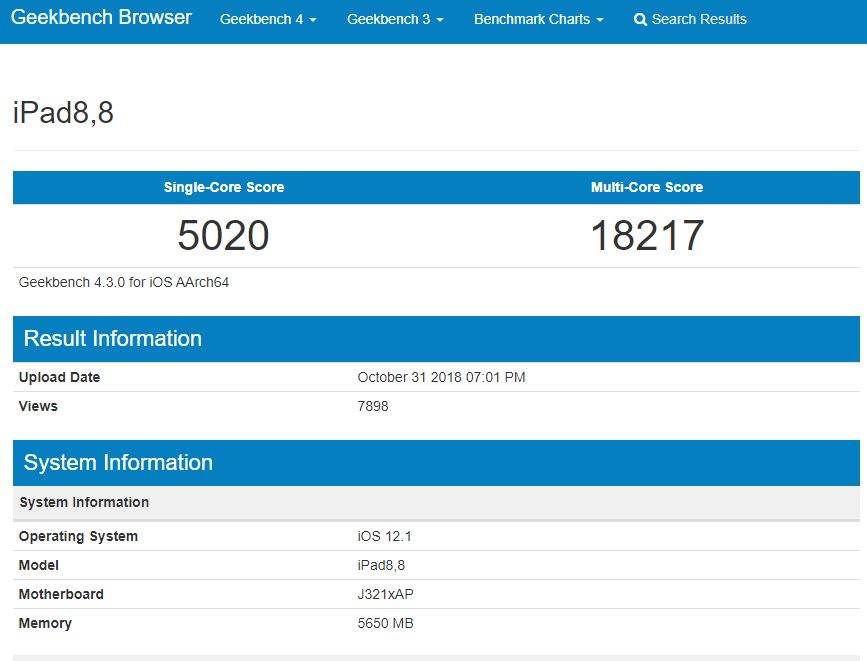Screen dimensions: 867x661
Task: Select the multi-core score 18217
Action: tap(647, 236)
